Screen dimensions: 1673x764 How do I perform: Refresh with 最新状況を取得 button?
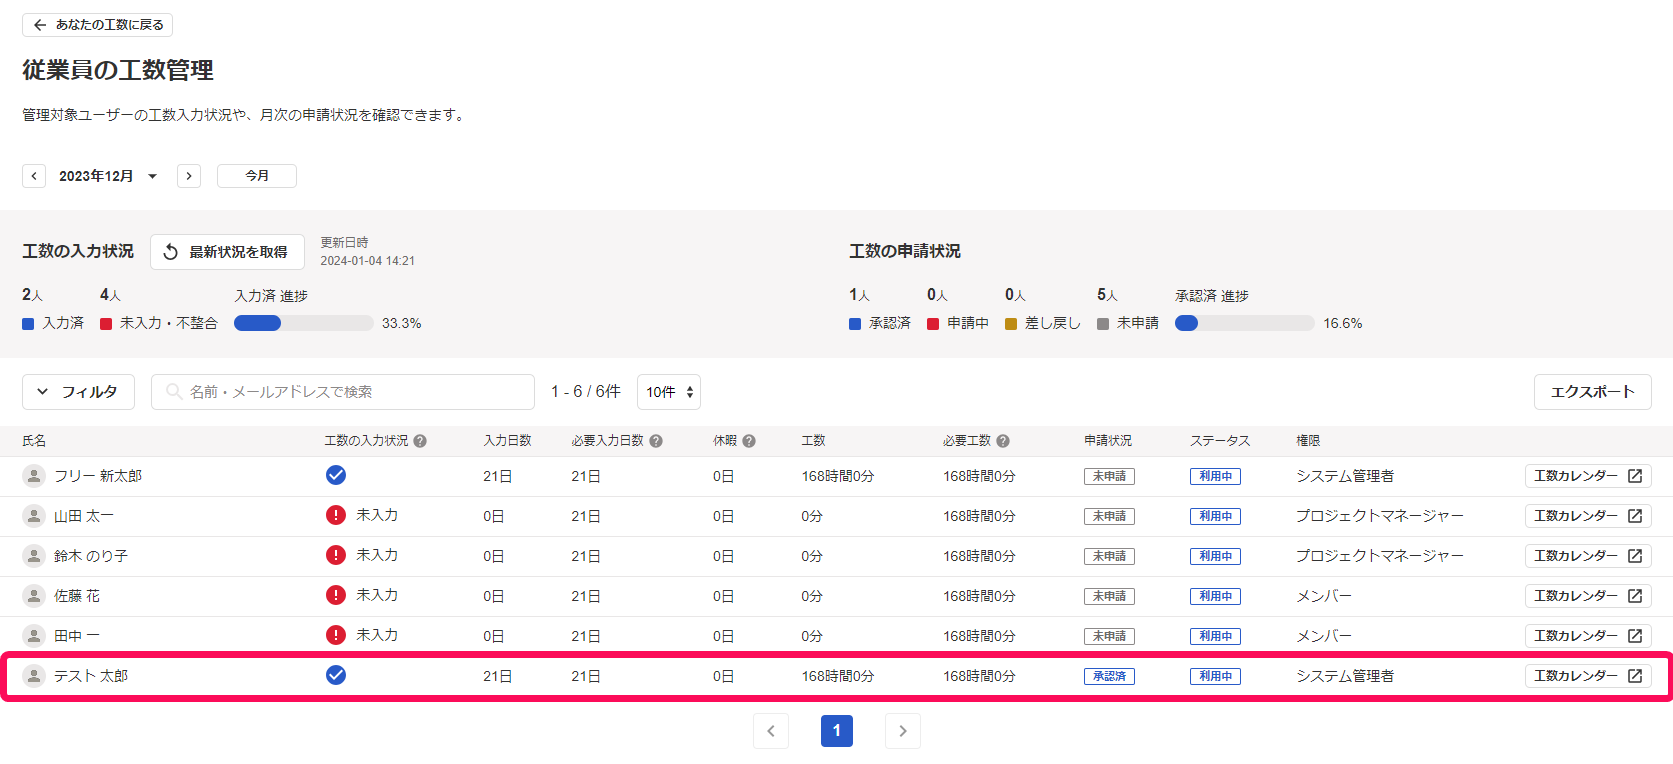pos(227,252)
